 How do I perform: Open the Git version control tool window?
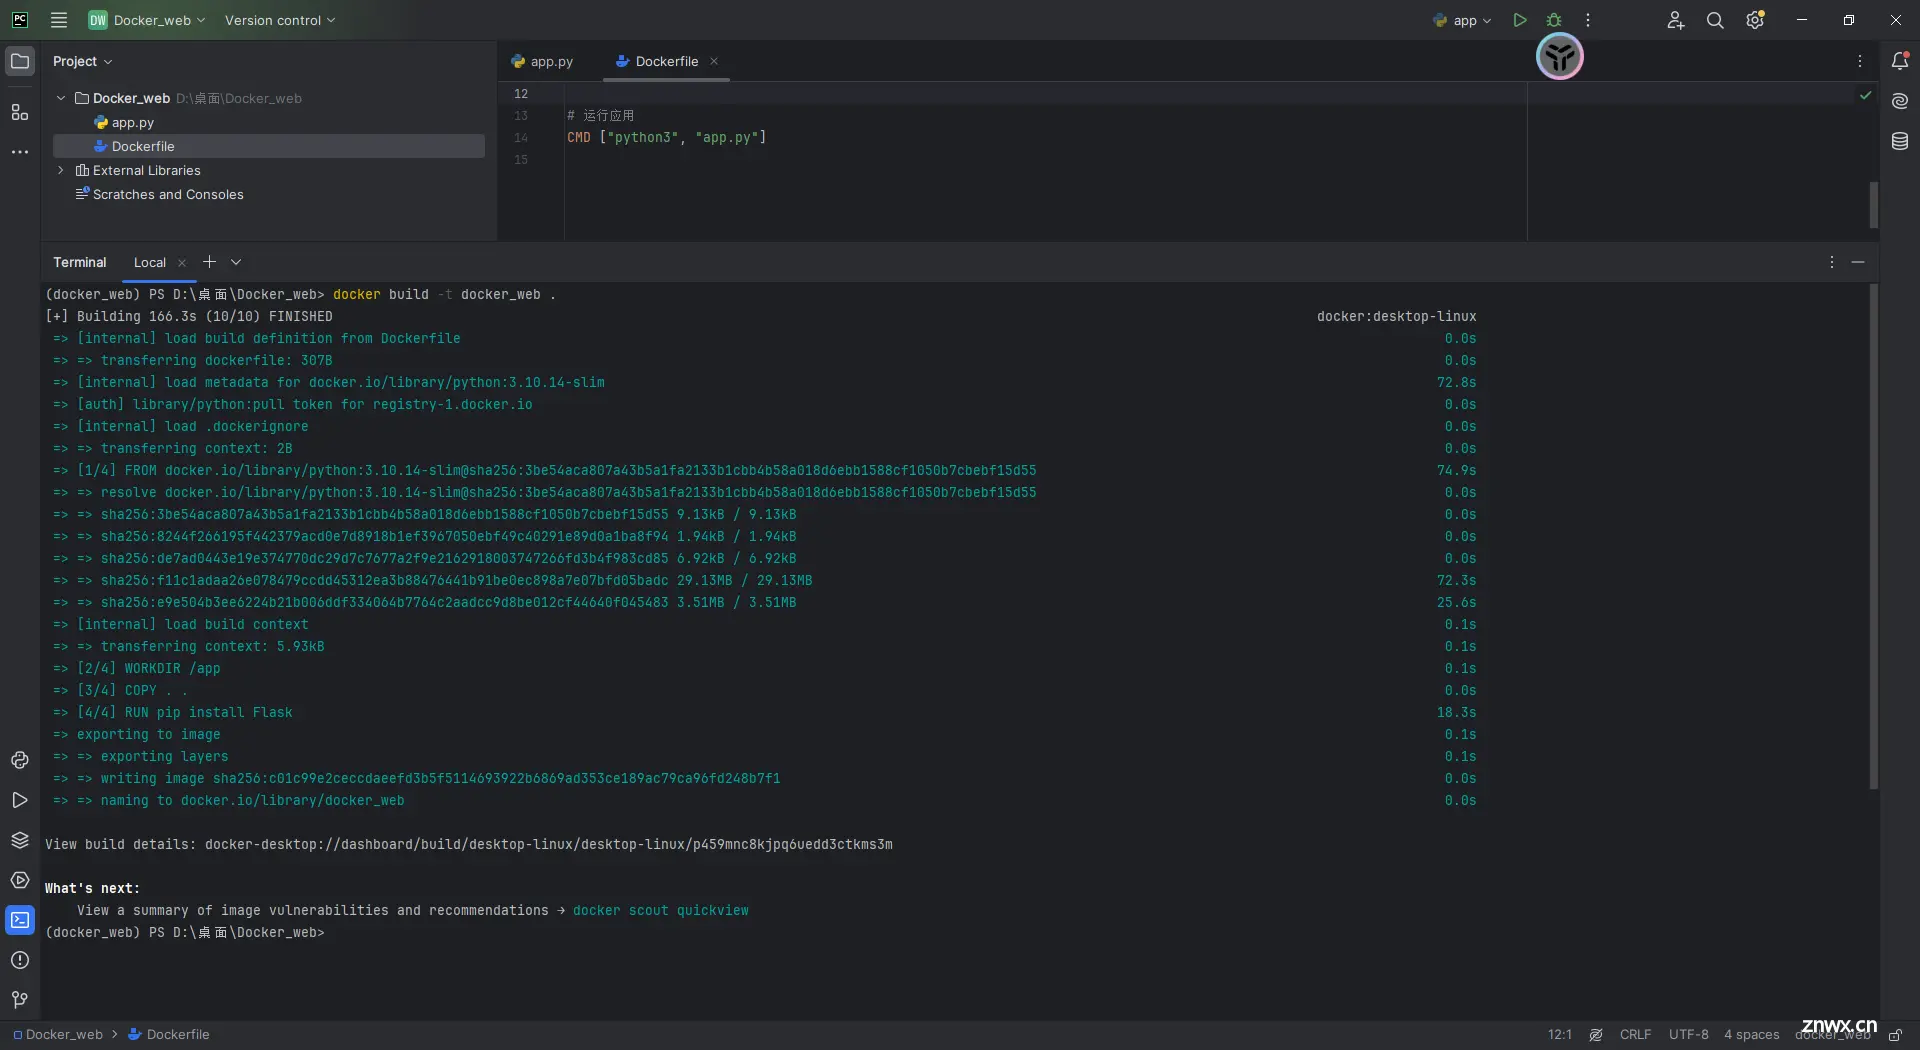coord(20,1000)
